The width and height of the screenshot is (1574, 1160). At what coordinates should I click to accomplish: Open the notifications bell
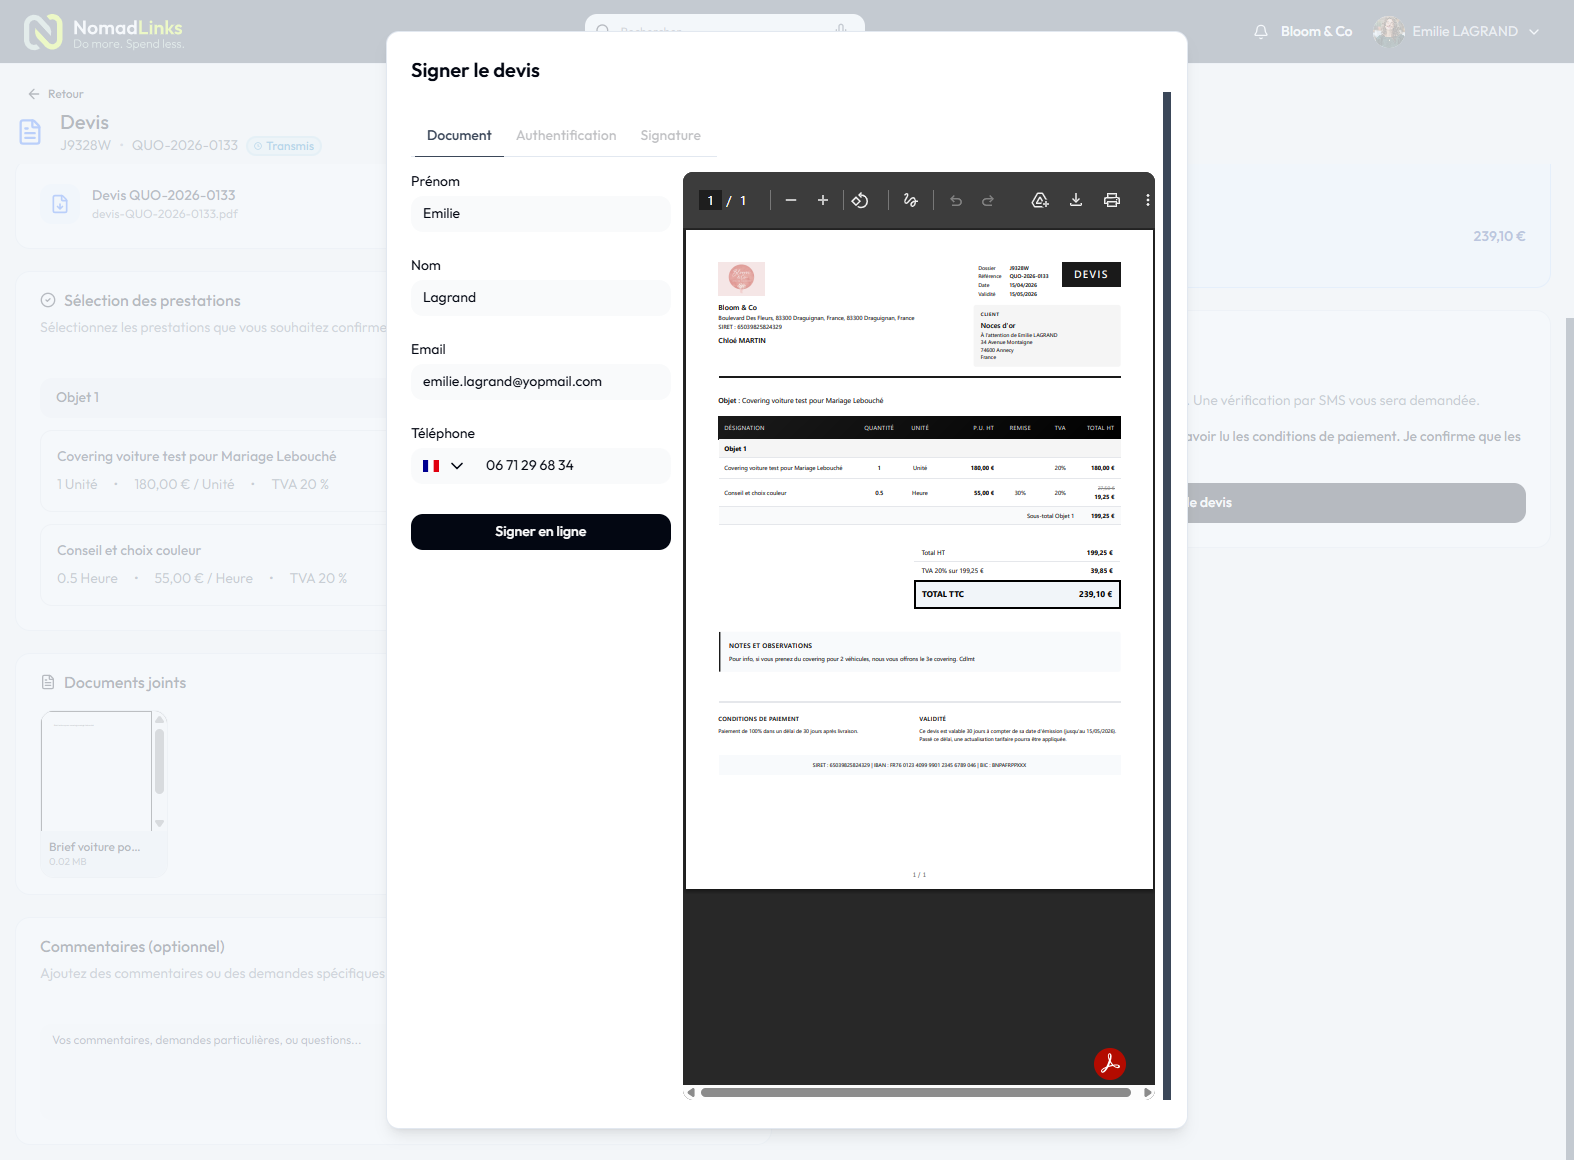coord(1261,32)
